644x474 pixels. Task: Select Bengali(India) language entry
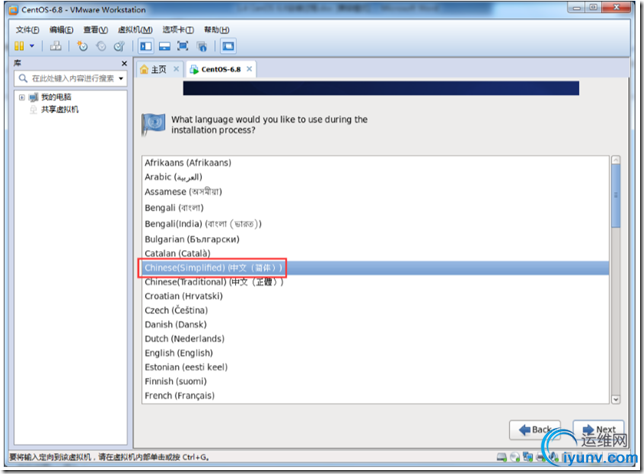point(375,224)
